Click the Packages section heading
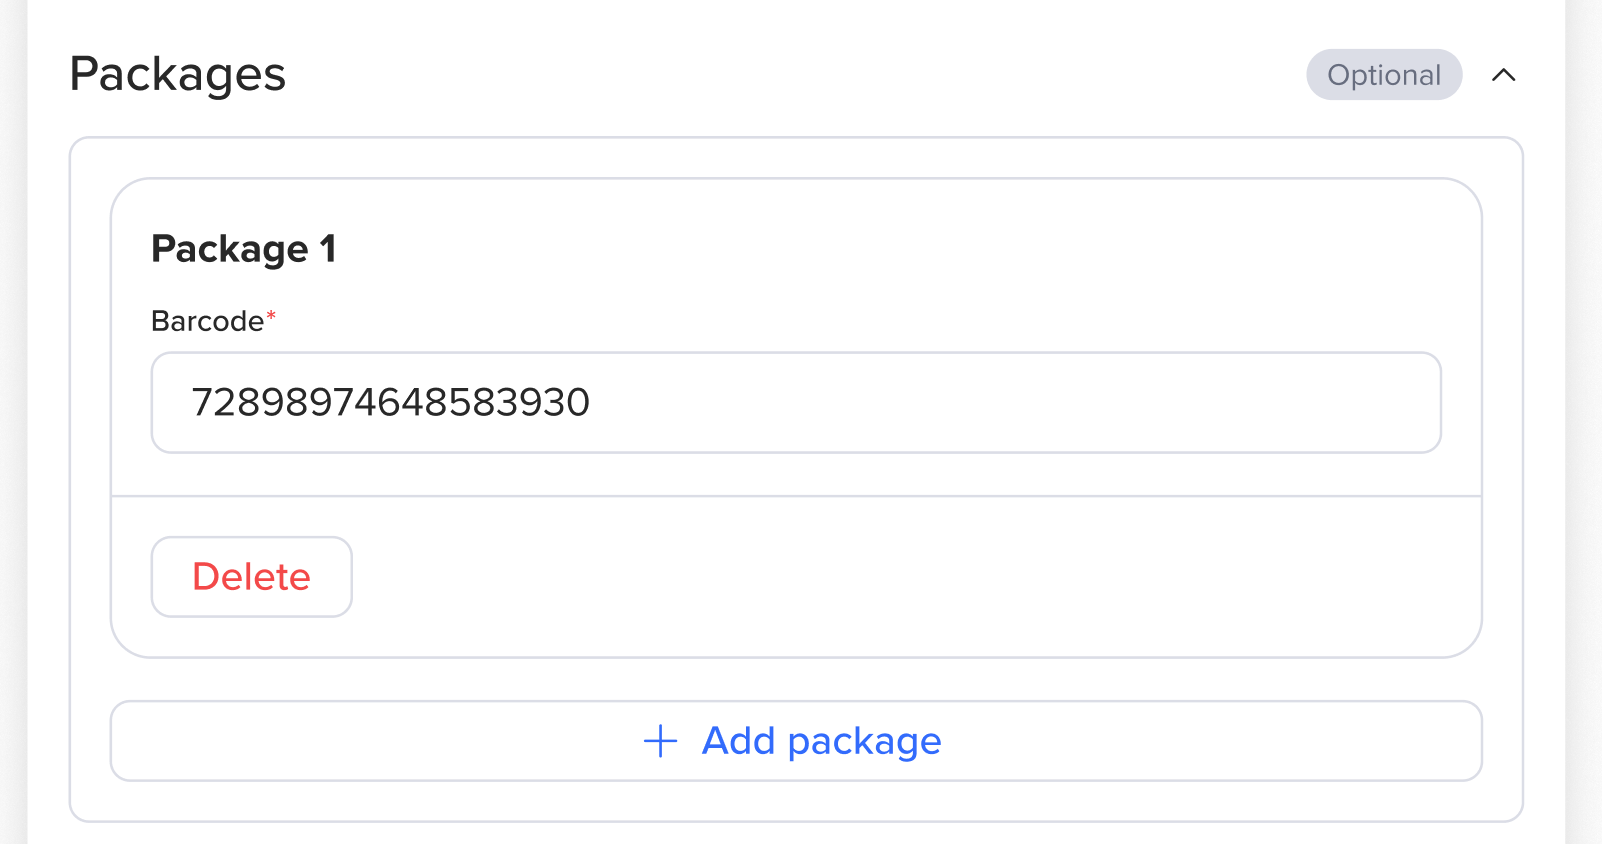1602x844 pixels. click(178, 75)
